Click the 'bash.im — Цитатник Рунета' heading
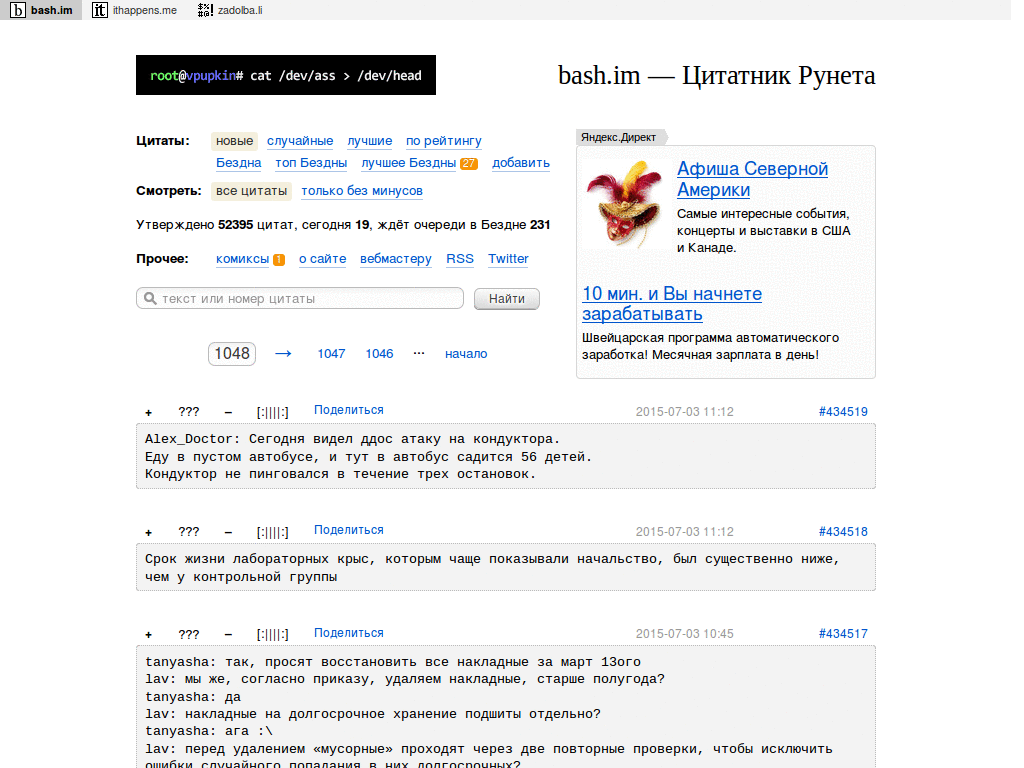 pos(716,76)
